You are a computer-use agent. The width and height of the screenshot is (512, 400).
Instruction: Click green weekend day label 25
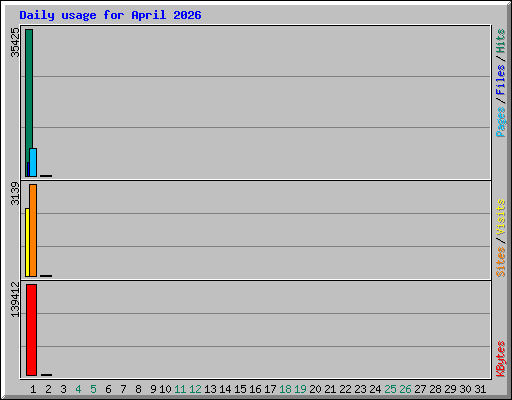390,389
